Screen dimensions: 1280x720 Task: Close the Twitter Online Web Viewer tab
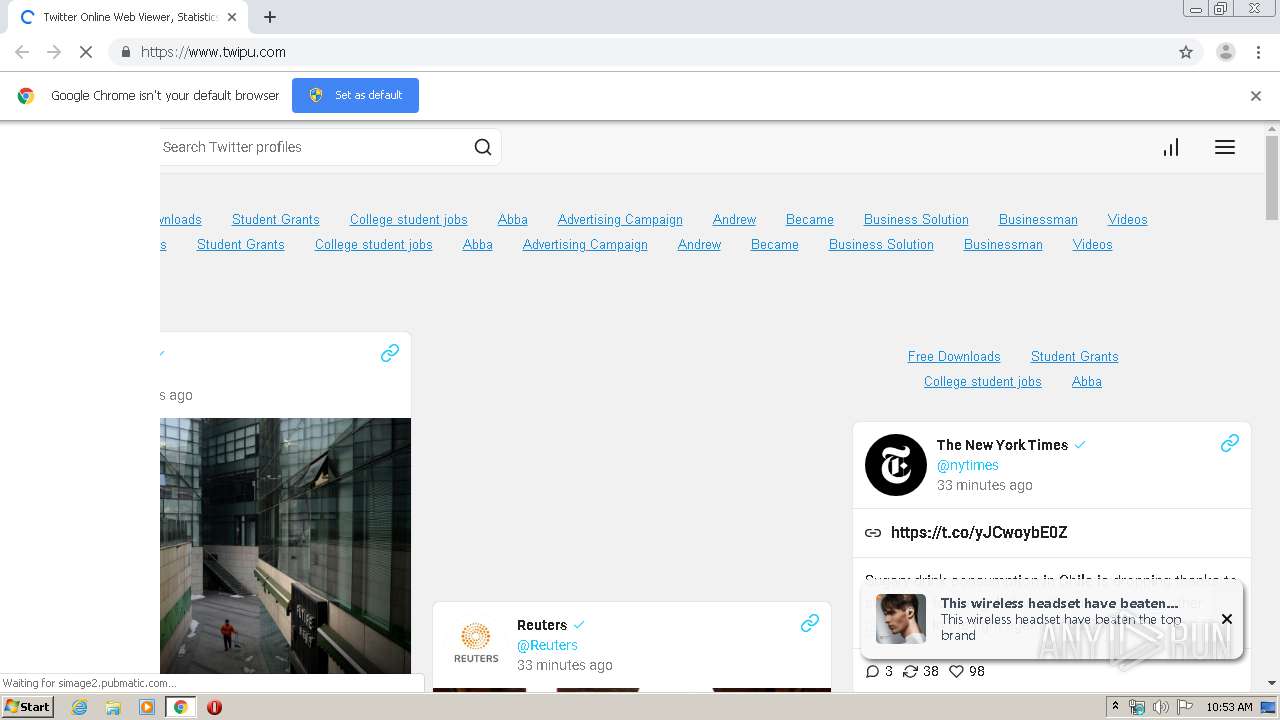(232, 17)
